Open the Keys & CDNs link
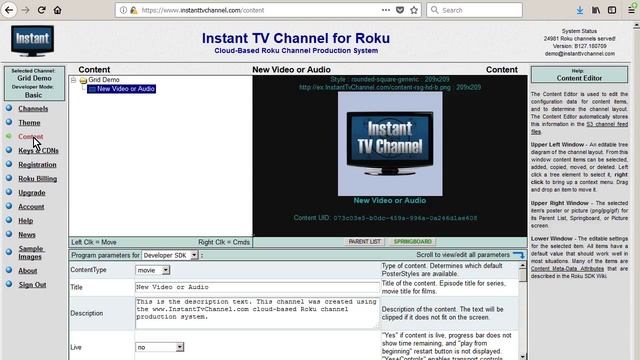Image resolution: width=640 pixels, height=360 pixels. pos(38,151)
